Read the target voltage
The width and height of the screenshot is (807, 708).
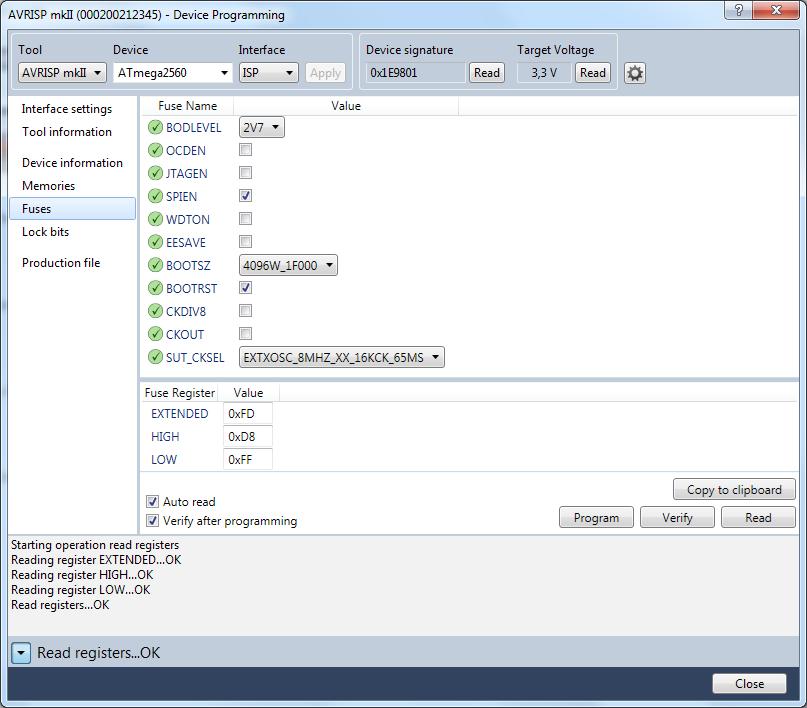(593, 73)
